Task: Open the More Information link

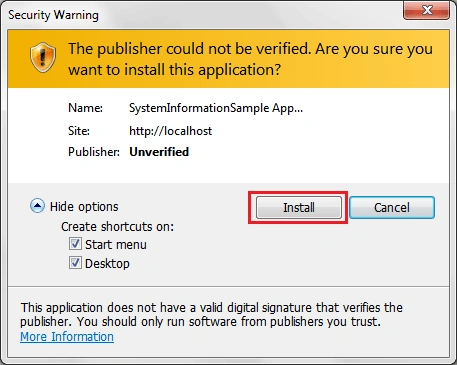Action: click(67, 337)
